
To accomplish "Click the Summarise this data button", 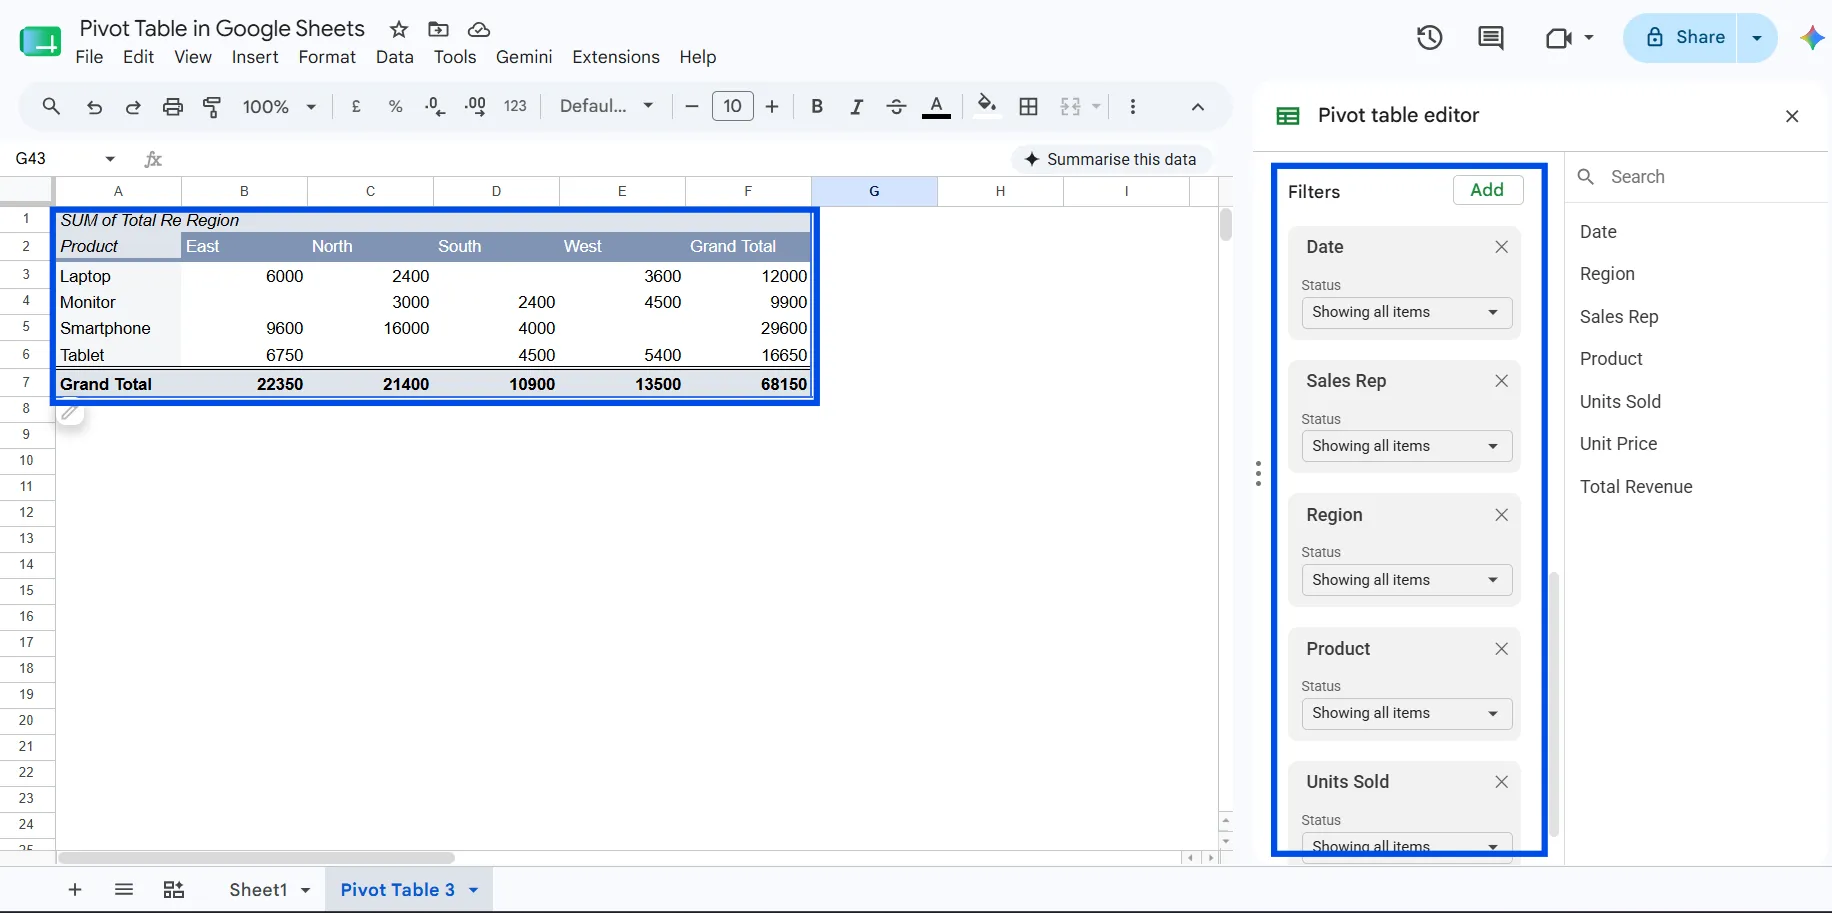I will (1111, 159).
